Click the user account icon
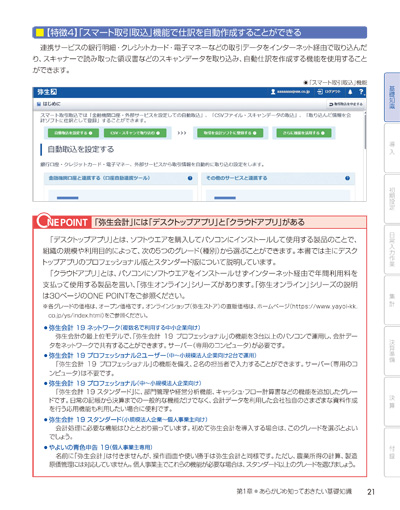Image resolution: width=400 pixels, height=510 pixels. (273, 92)
